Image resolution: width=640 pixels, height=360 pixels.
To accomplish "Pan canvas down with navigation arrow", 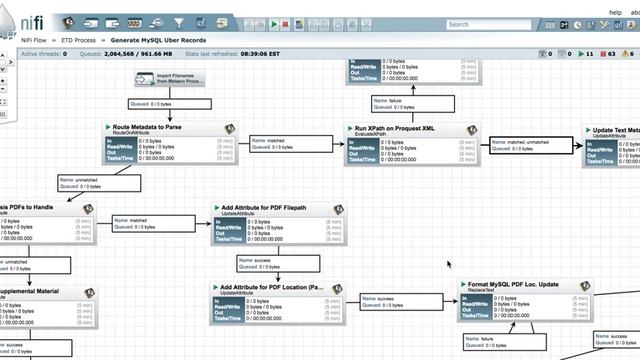I will click(2, 69).
